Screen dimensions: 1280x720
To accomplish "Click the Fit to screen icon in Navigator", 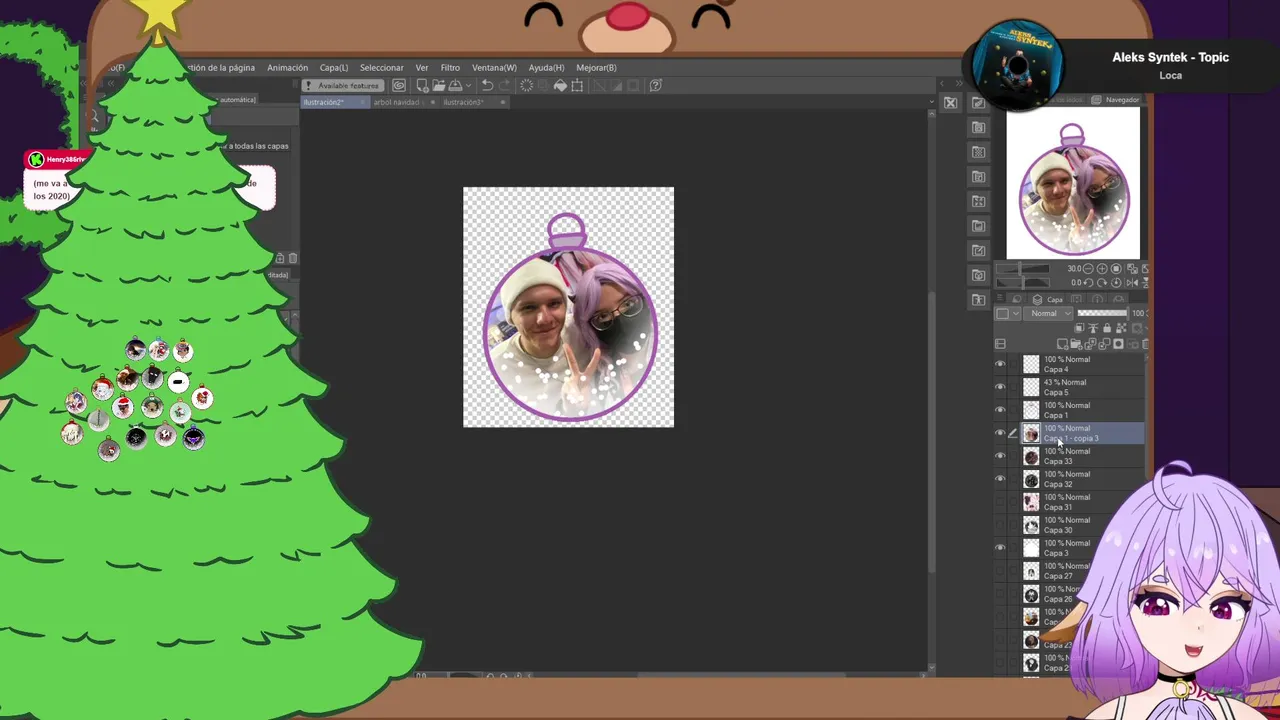I will coord(1116,269).
